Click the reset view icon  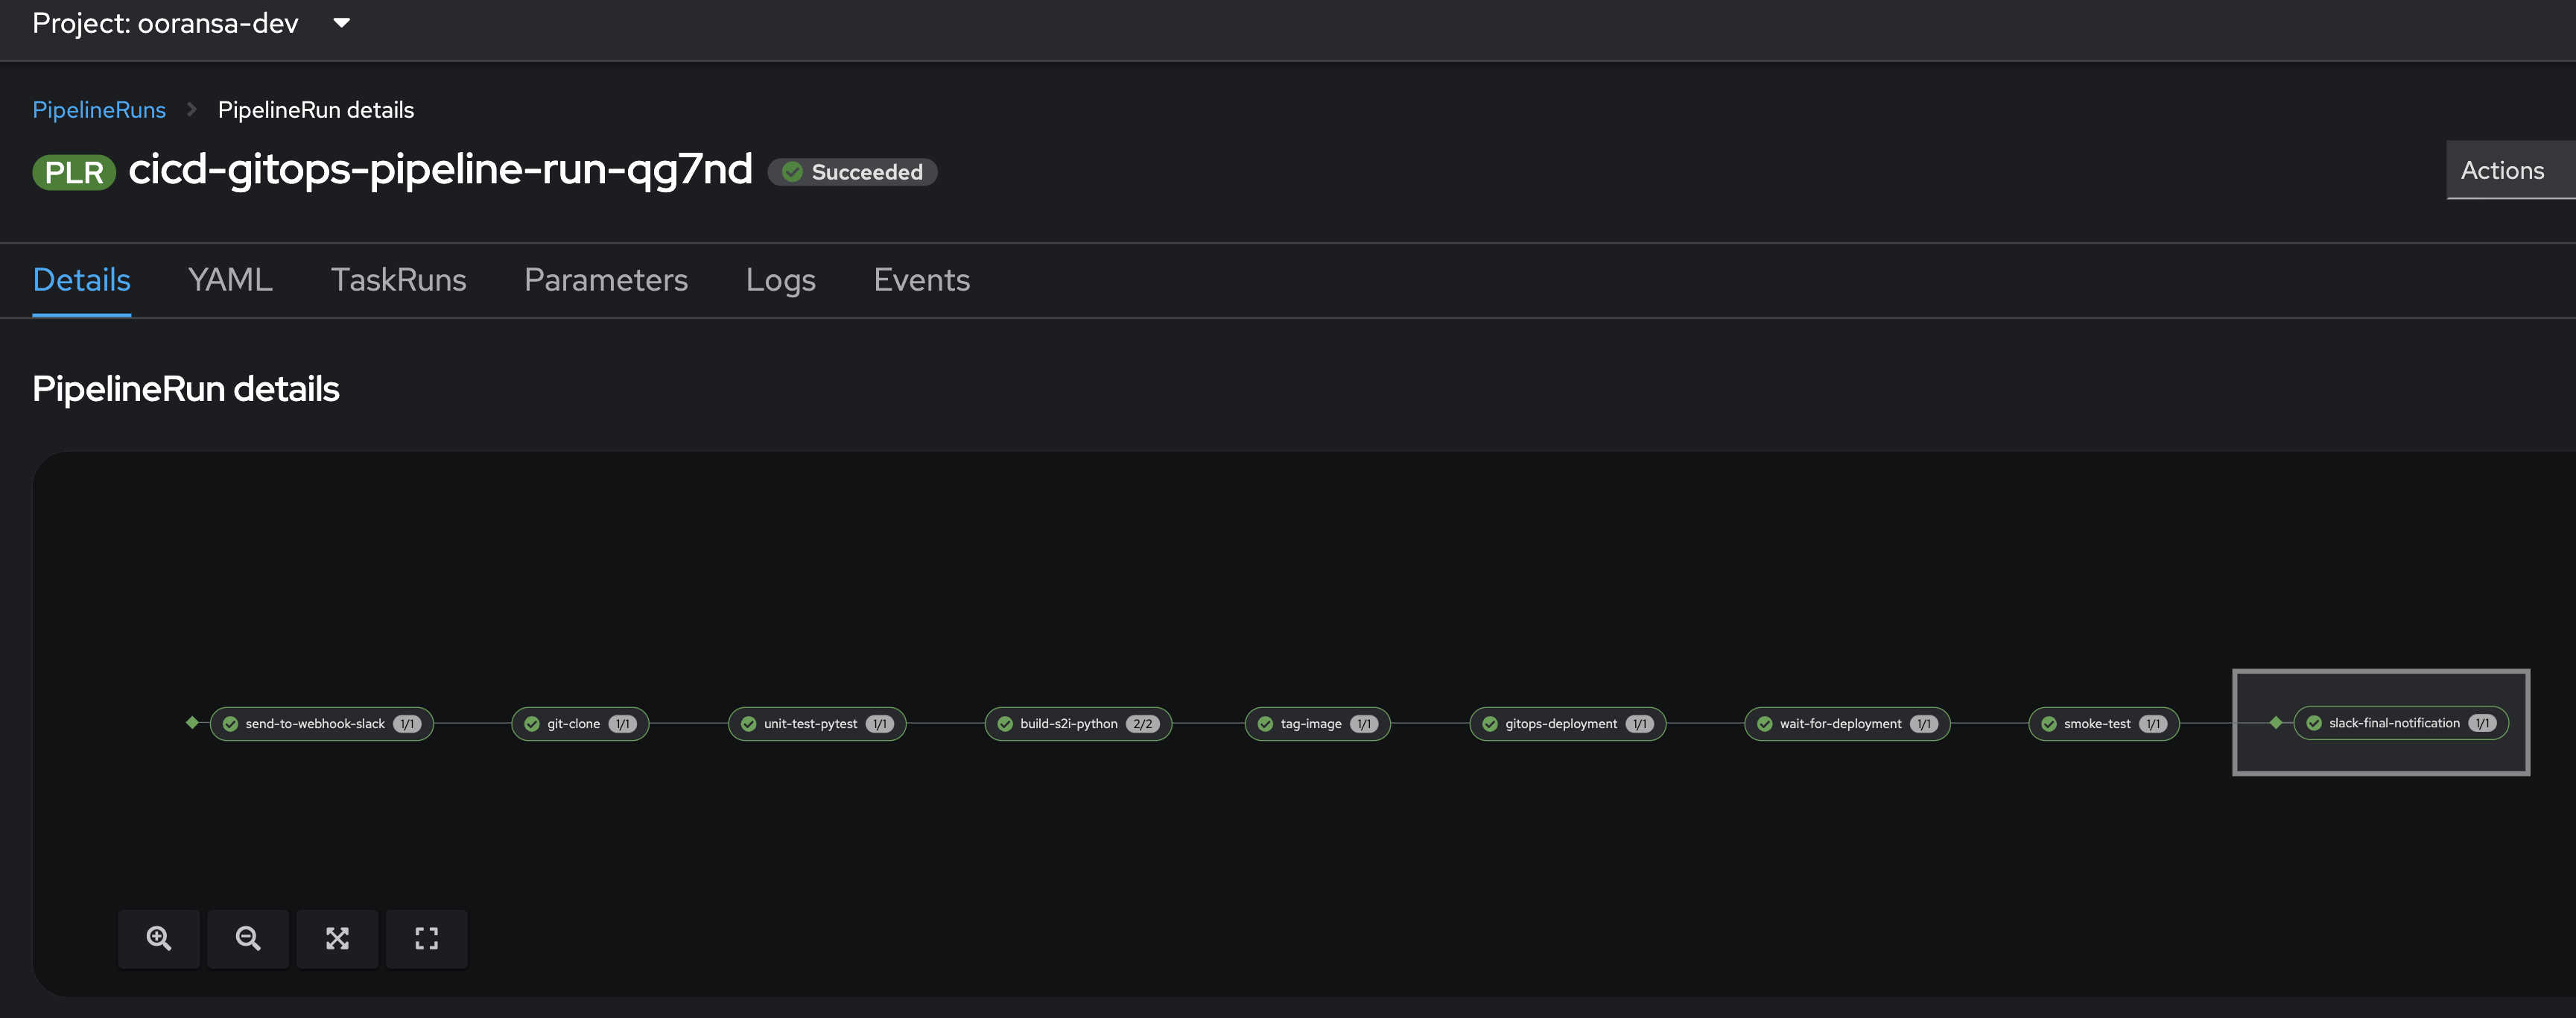point(426,938)
